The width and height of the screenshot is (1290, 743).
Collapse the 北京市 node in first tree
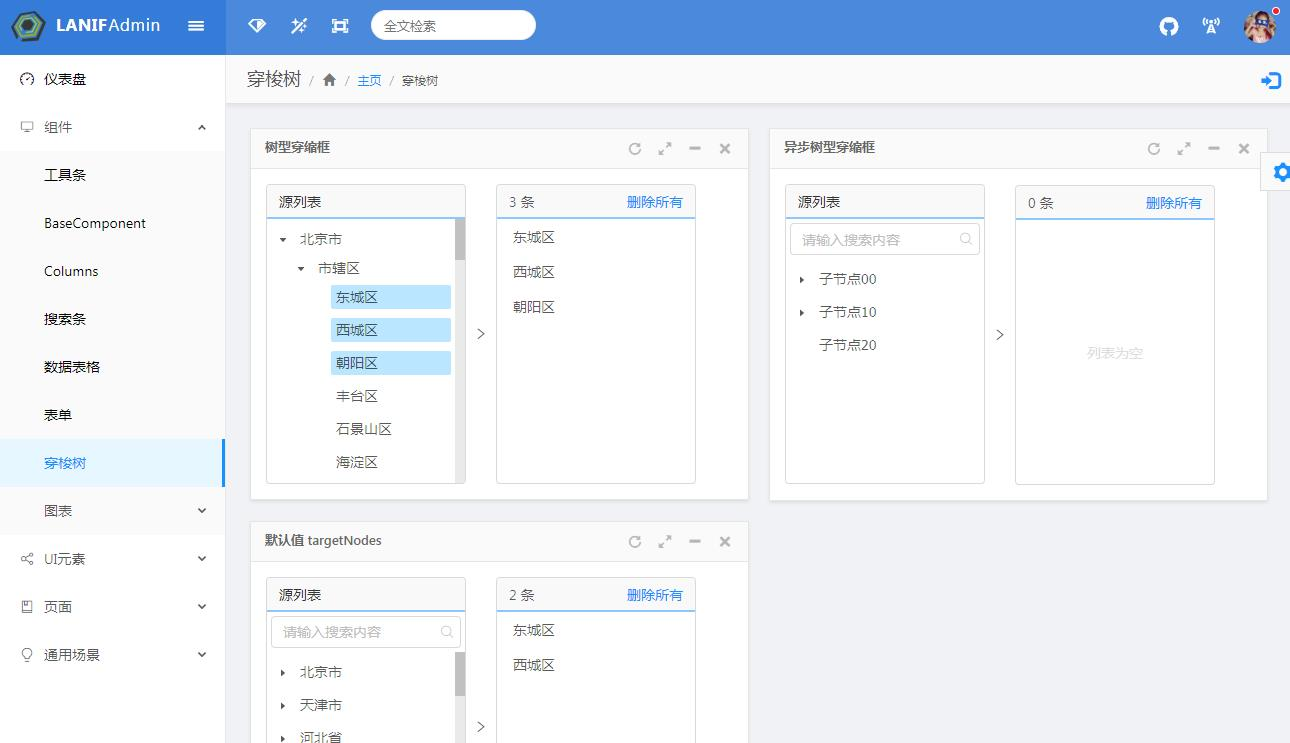pyautogui.click(x=283, y=240)
